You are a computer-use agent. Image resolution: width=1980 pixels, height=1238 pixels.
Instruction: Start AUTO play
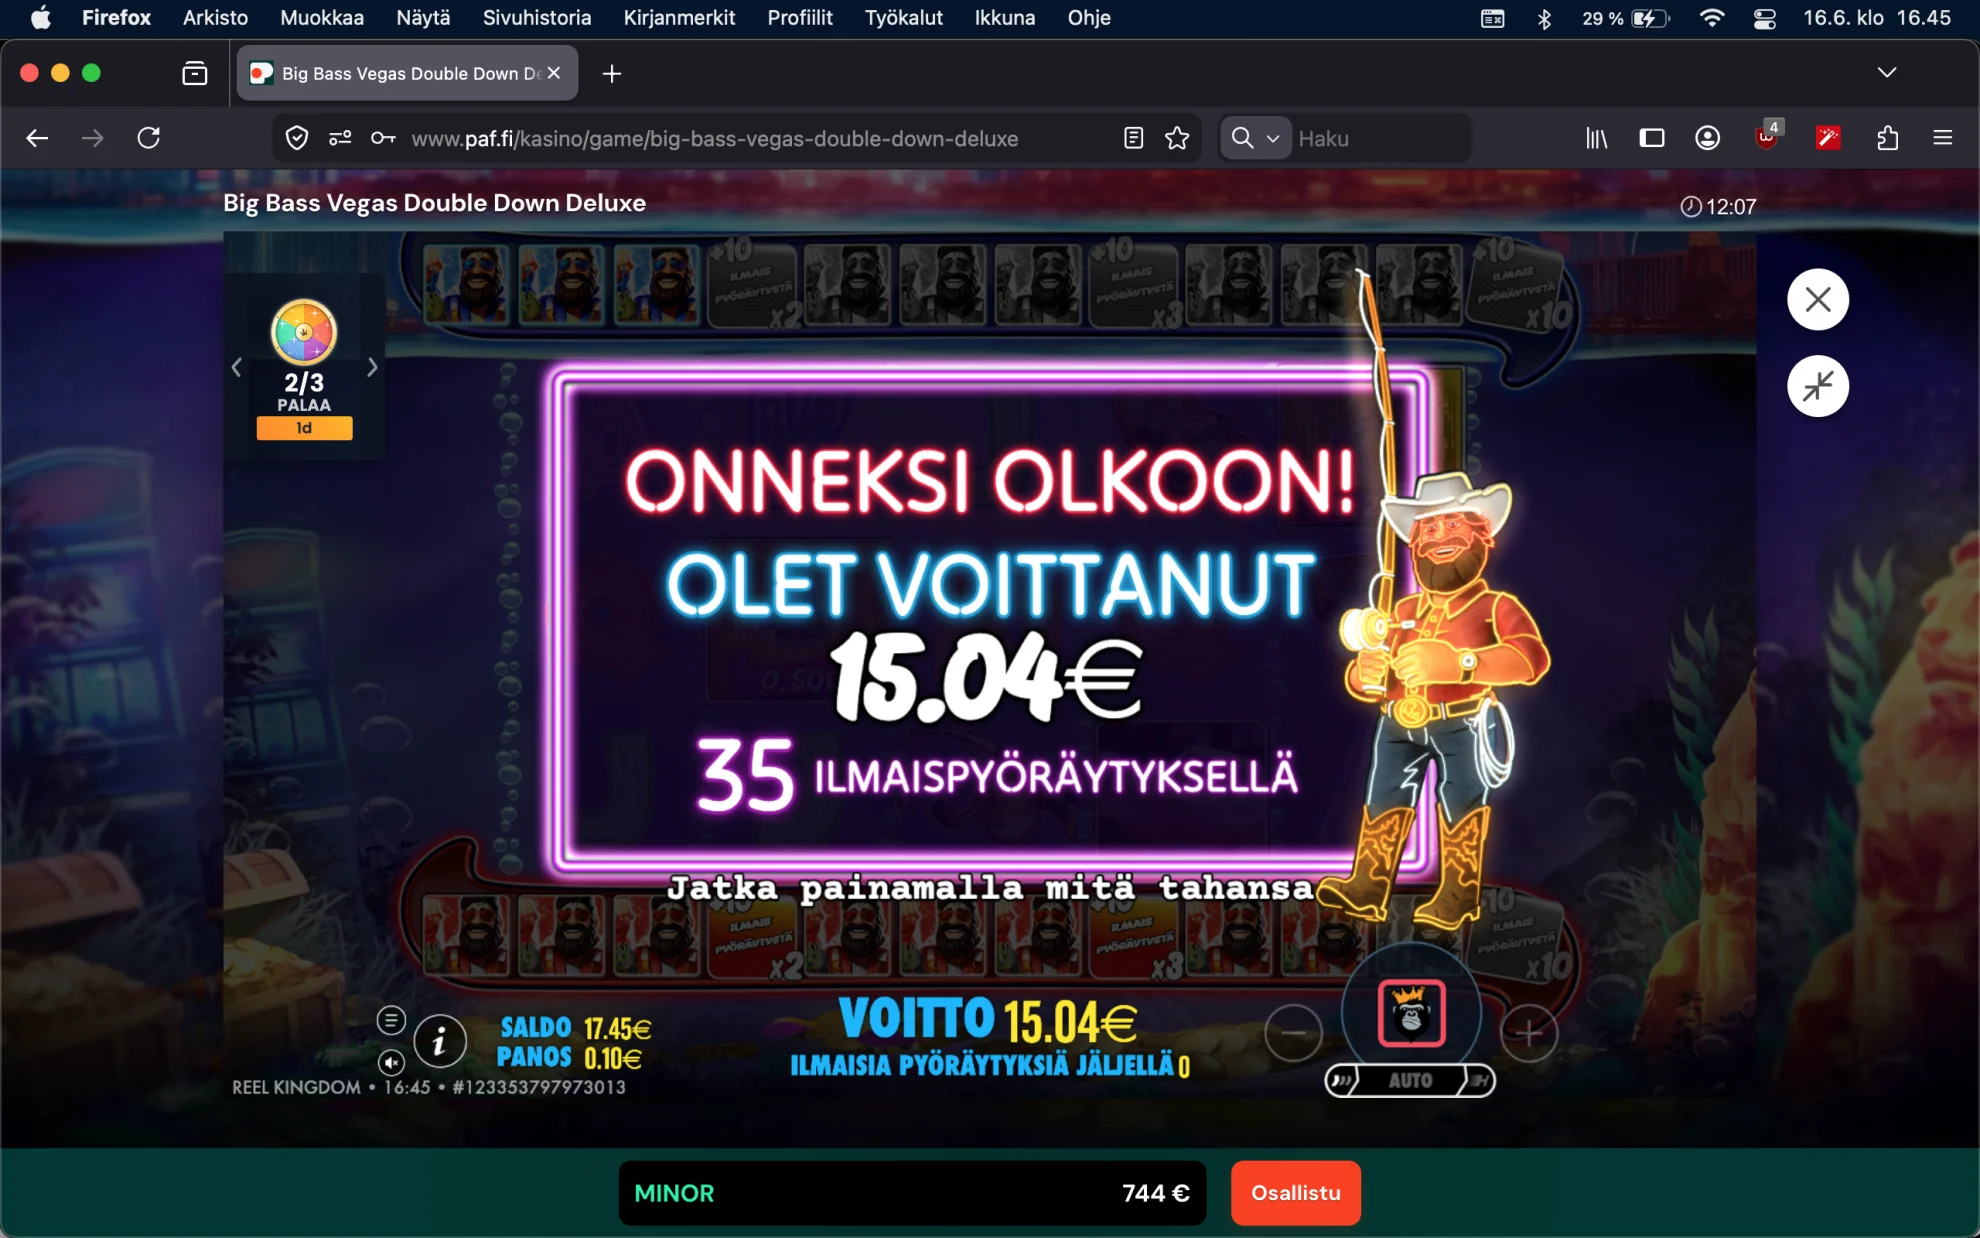coord(1410,1080)
